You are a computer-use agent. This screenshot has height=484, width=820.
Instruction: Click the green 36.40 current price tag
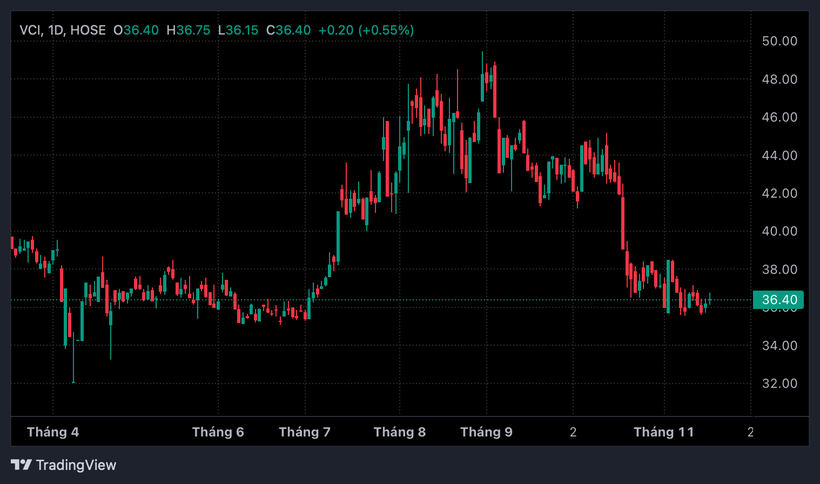point(779,300)
